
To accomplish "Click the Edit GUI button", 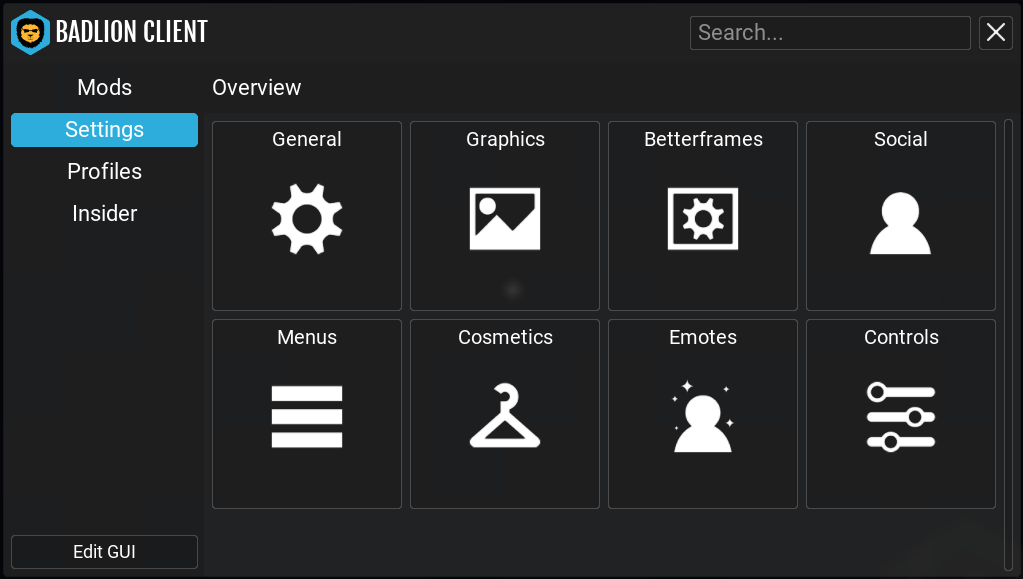I will pyautogui.click(x=104, y=552).
